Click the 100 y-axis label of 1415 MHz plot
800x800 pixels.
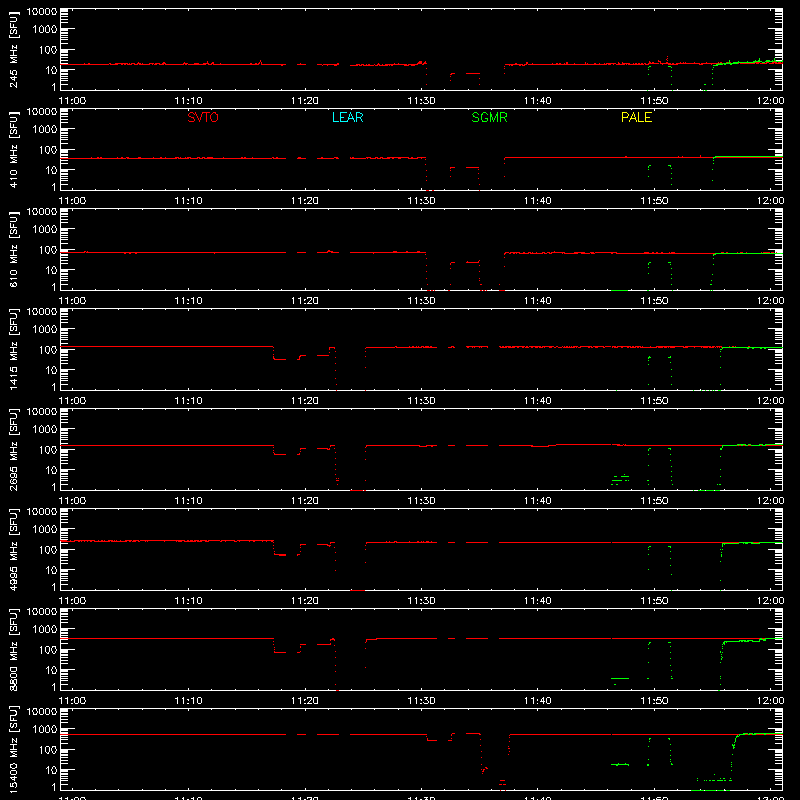[x=48, y=350]
